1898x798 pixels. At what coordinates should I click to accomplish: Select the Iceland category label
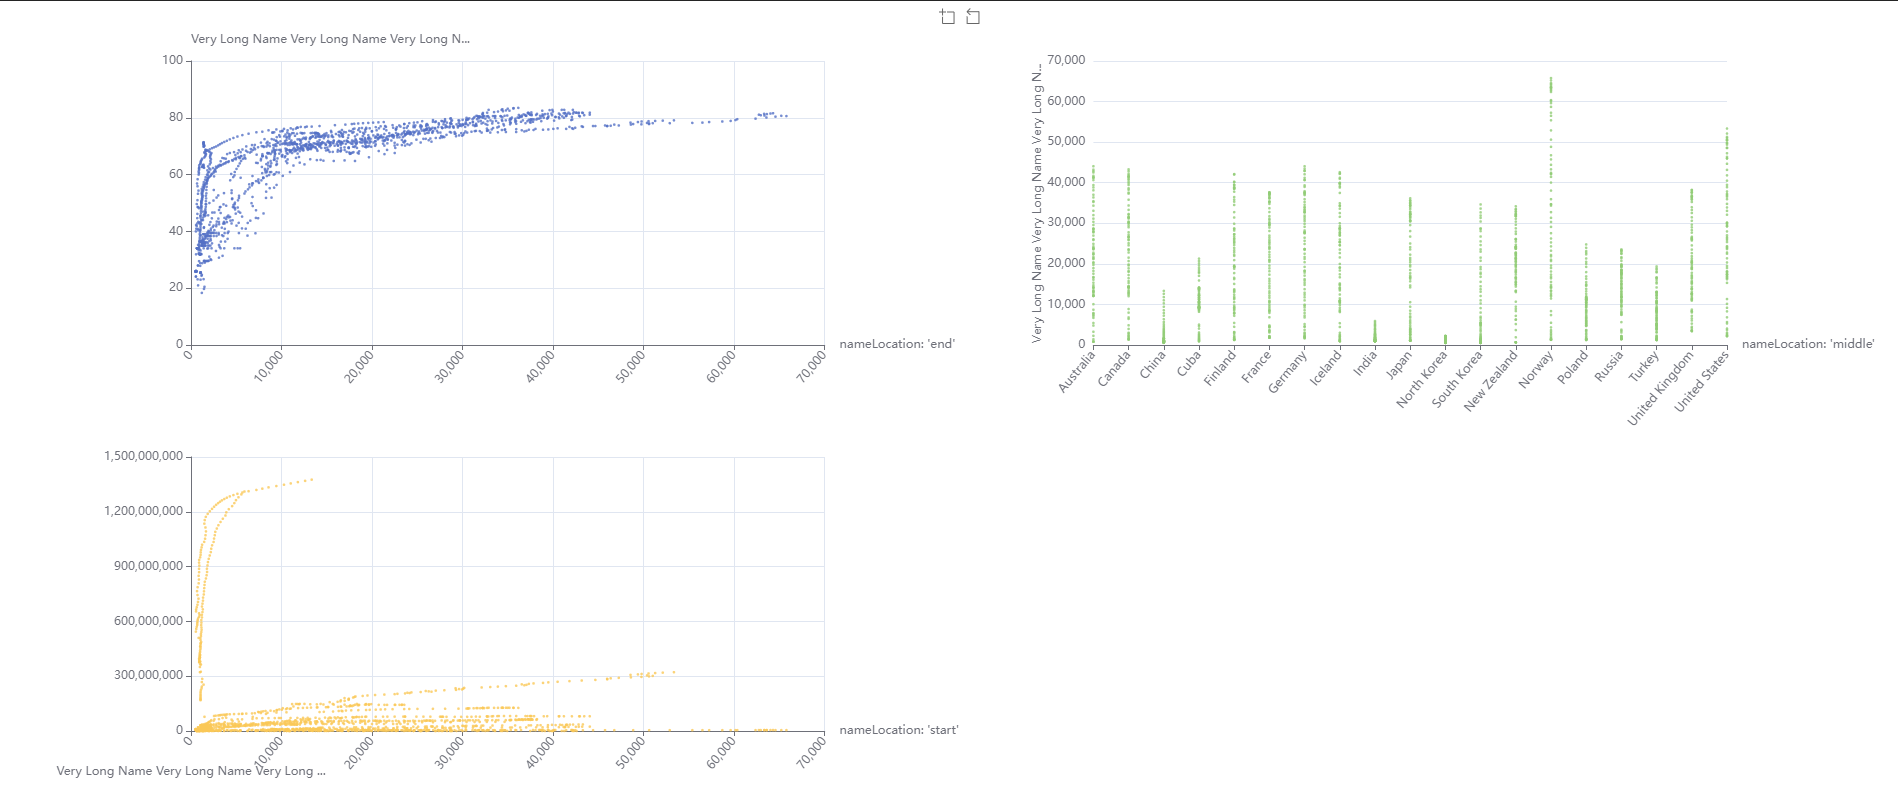1325,368
